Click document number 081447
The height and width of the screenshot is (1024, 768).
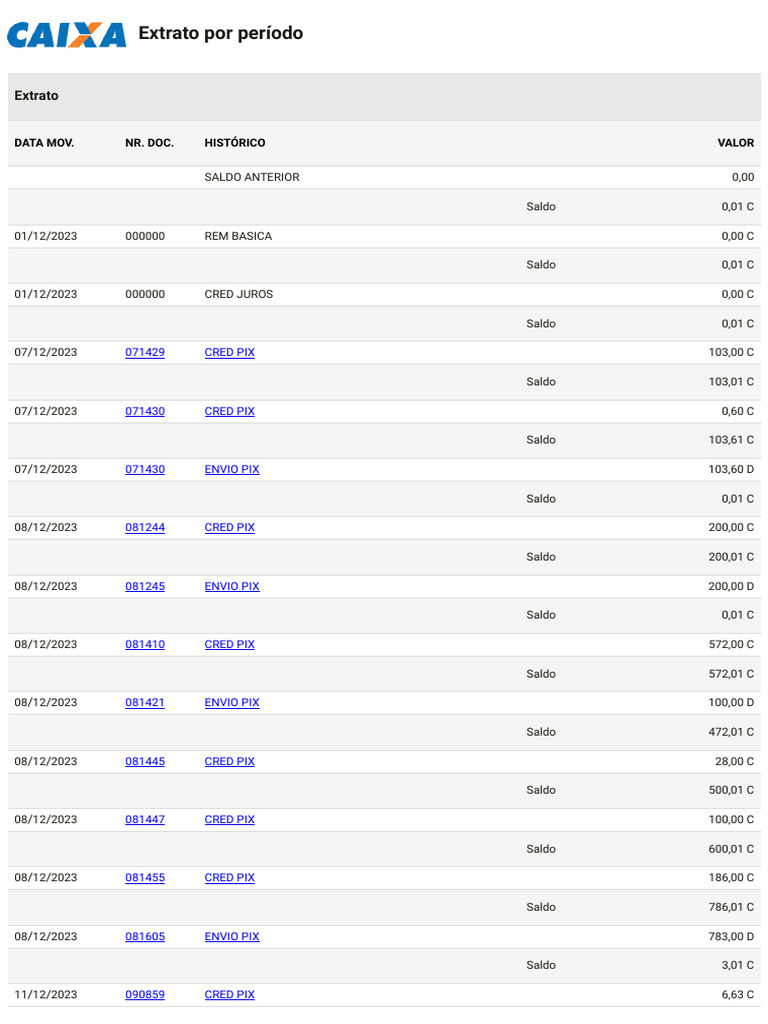[x=145, y=820]
